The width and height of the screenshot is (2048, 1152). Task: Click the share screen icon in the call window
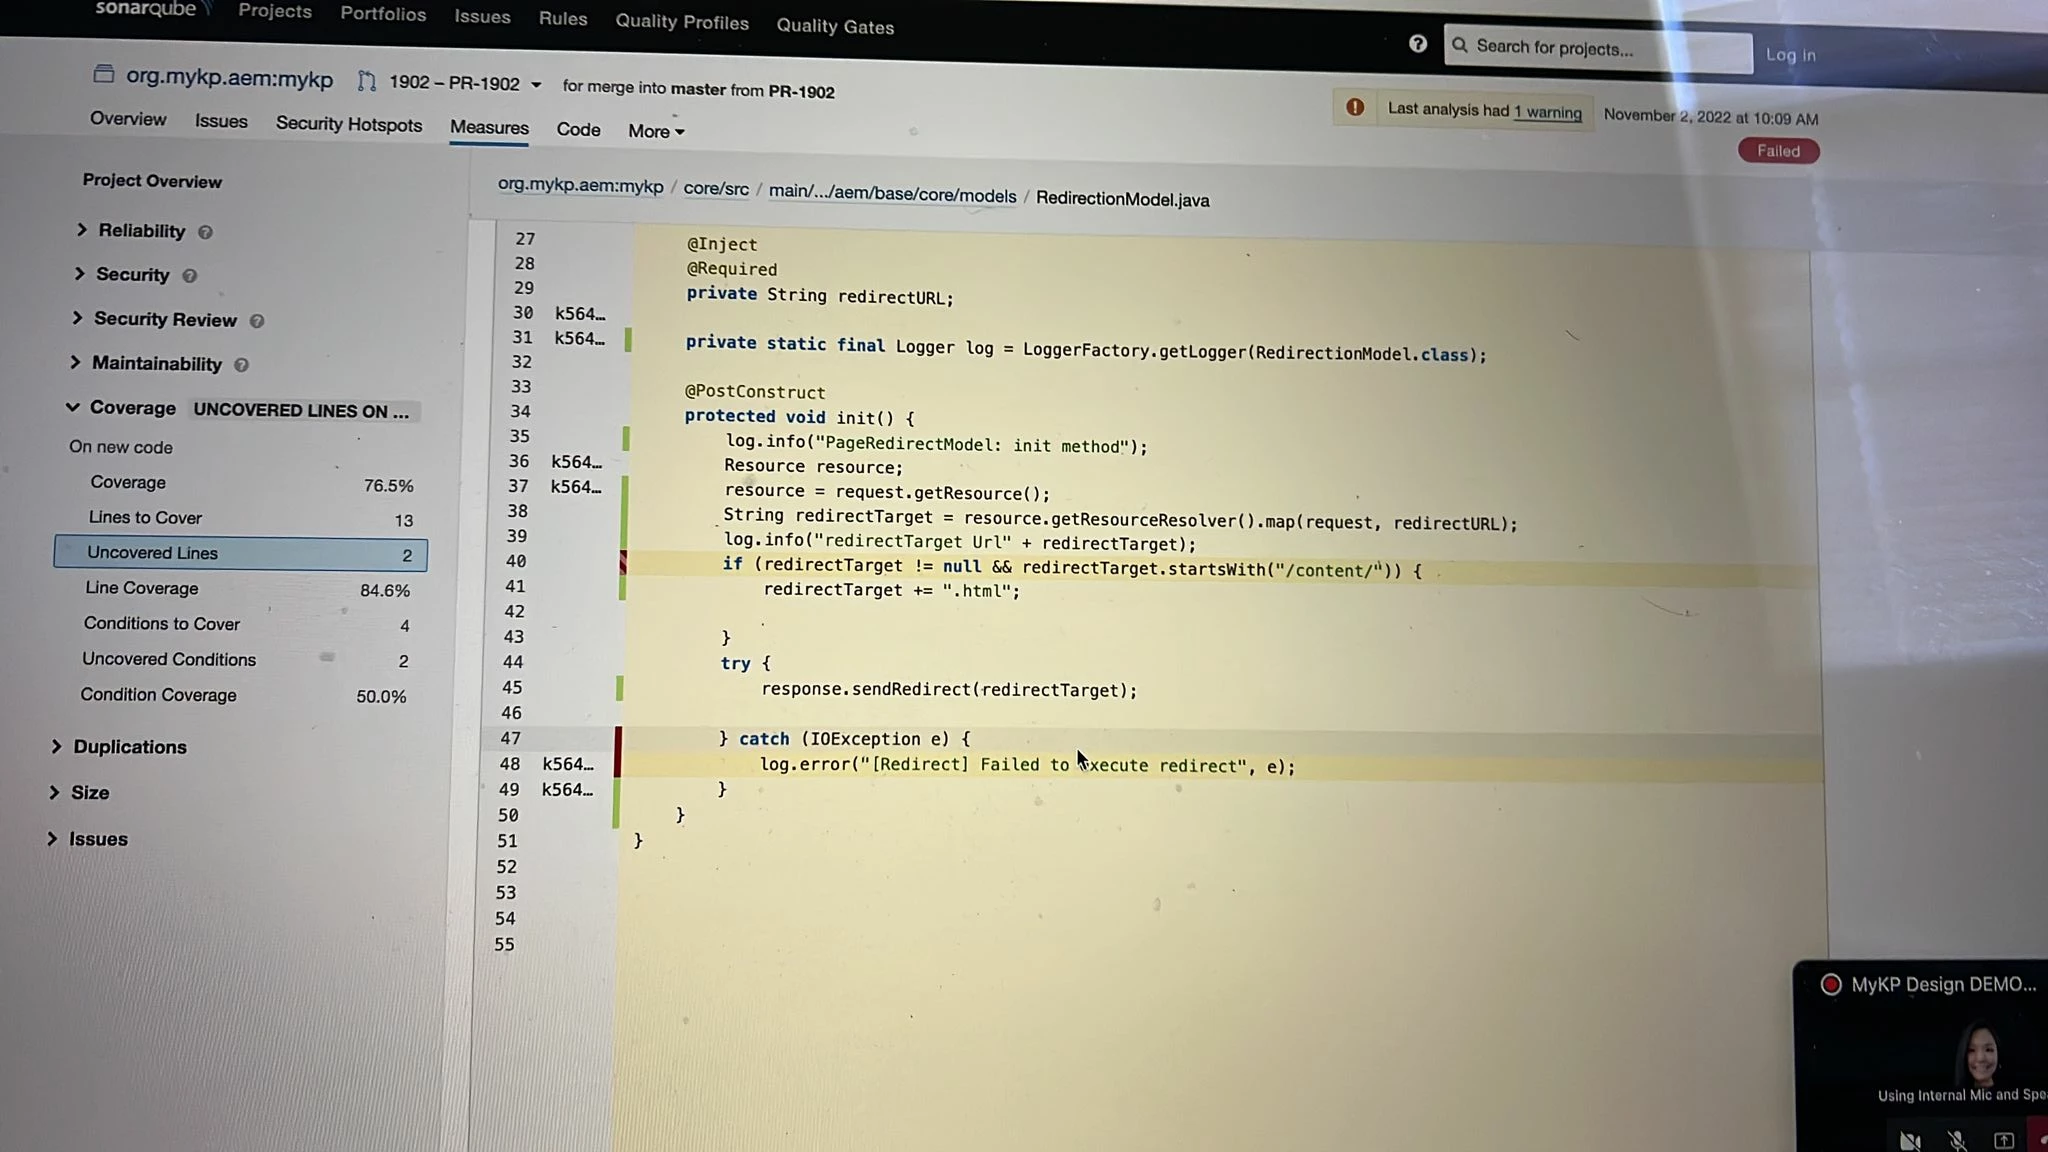[2004, 1140]
